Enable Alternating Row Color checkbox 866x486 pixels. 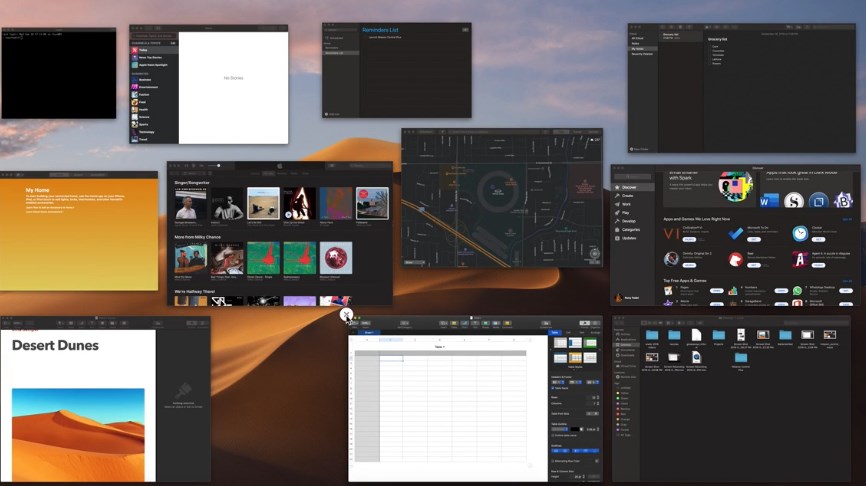(x=552, y=461)
